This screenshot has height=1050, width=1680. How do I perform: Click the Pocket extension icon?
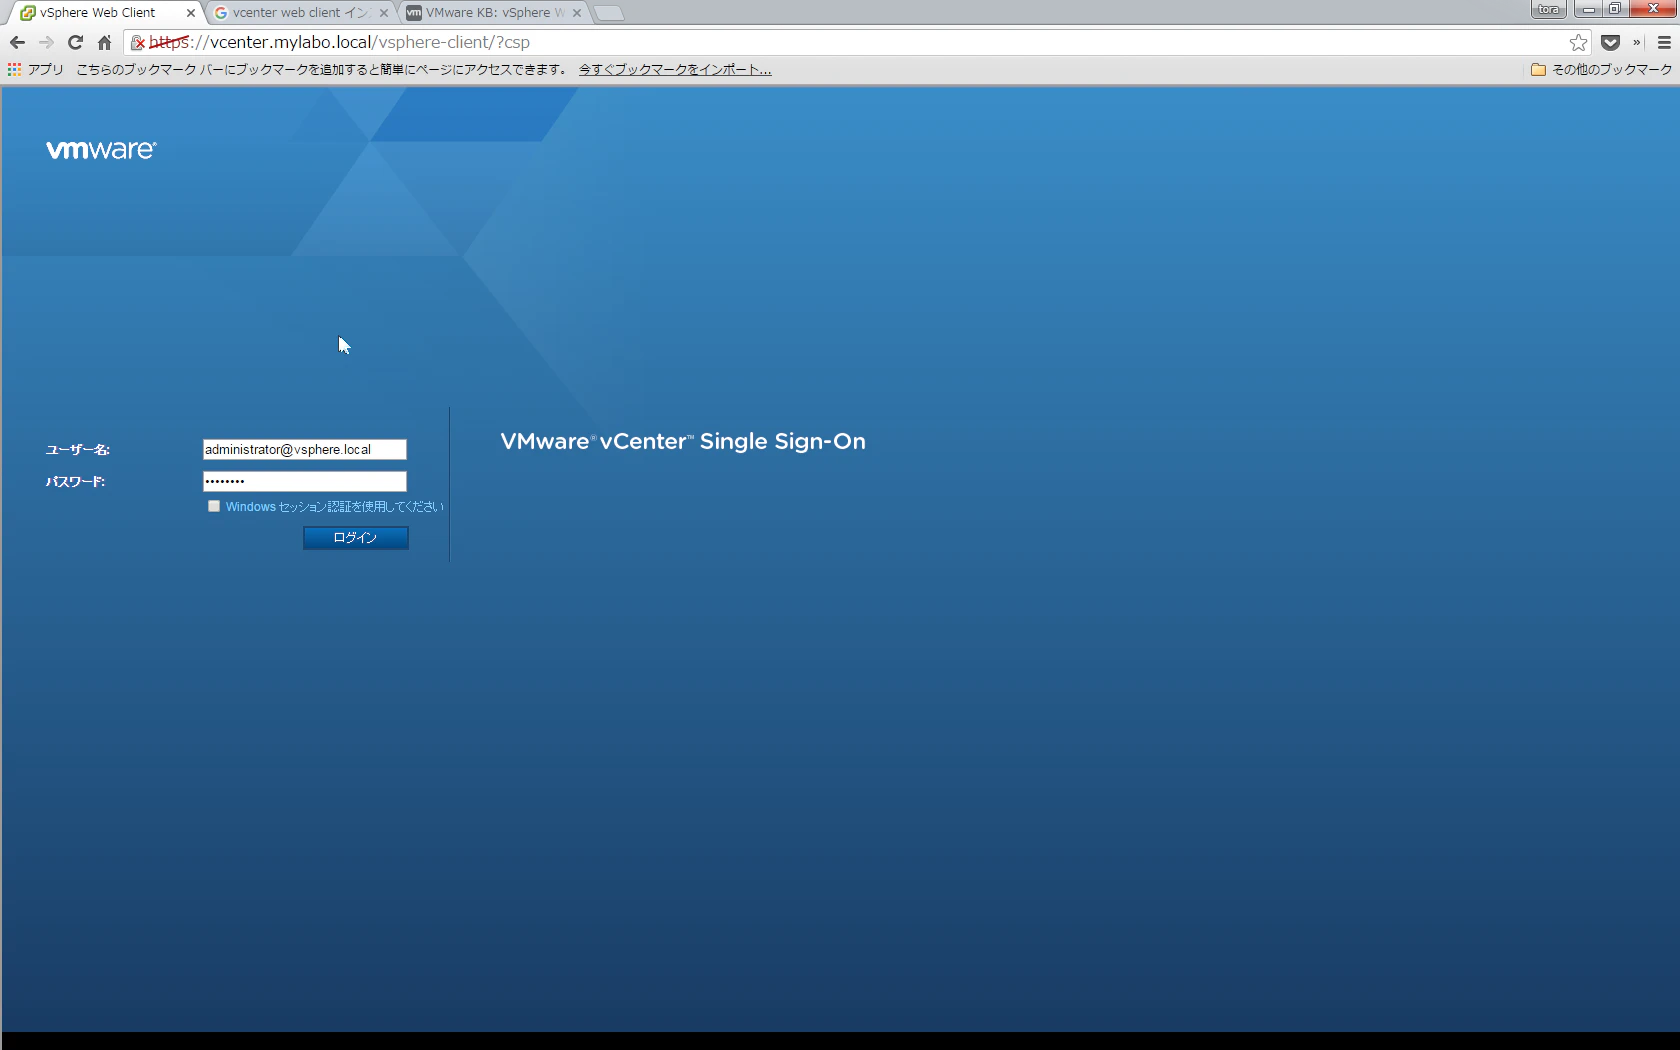pos(1610,42)
